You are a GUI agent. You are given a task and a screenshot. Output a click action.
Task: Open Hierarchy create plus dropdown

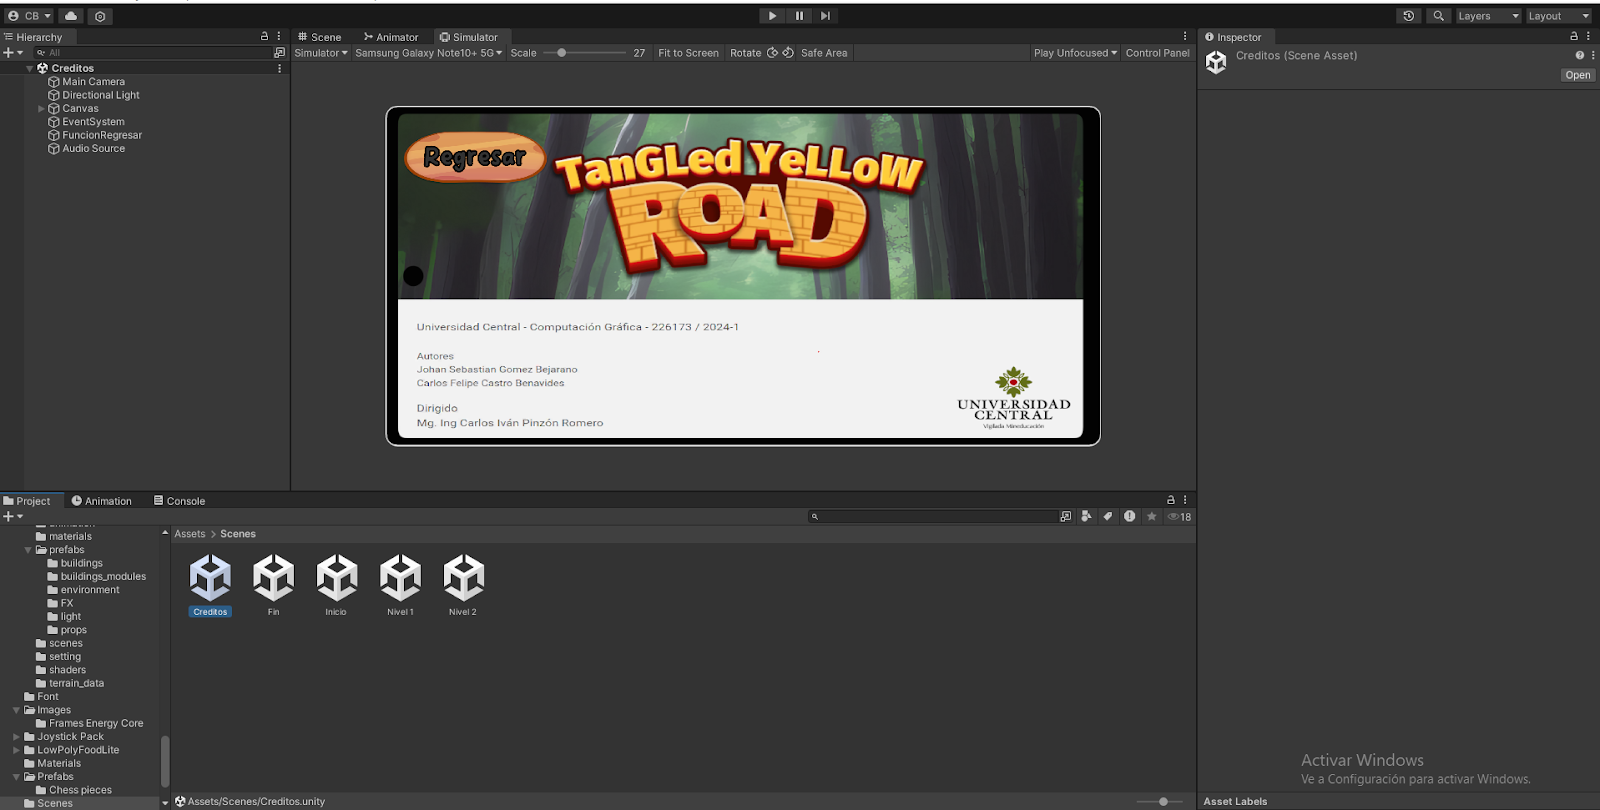click(13, 53)
